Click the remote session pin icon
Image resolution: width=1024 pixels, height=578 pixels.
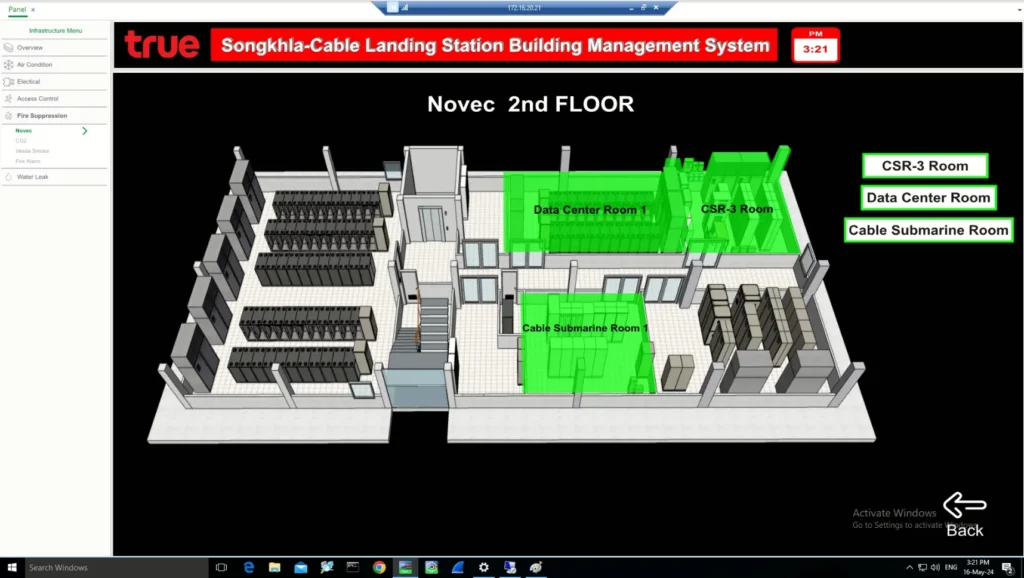[x=392, y=7]
